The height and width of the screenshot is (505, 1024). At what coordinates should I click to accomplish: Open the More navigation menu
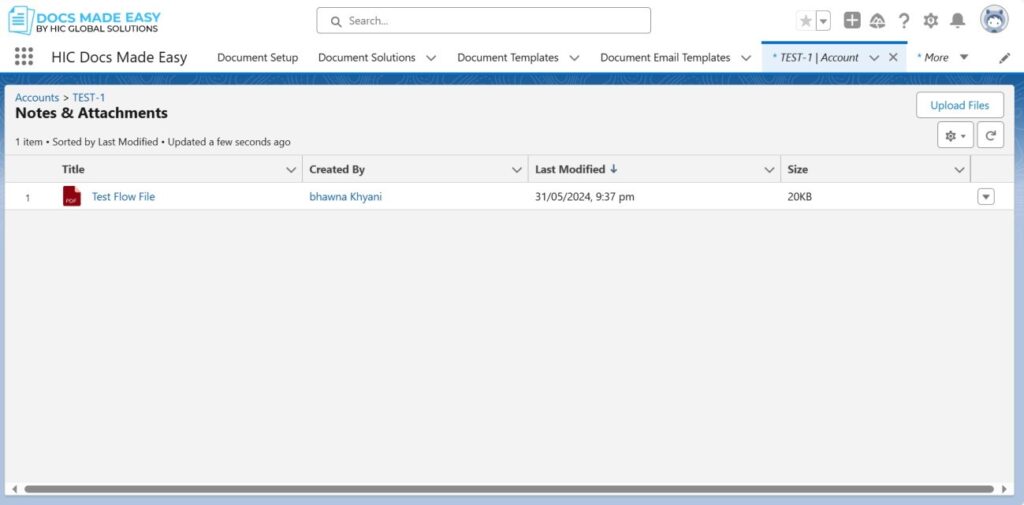pyautogui.click(x=942, y=57)
